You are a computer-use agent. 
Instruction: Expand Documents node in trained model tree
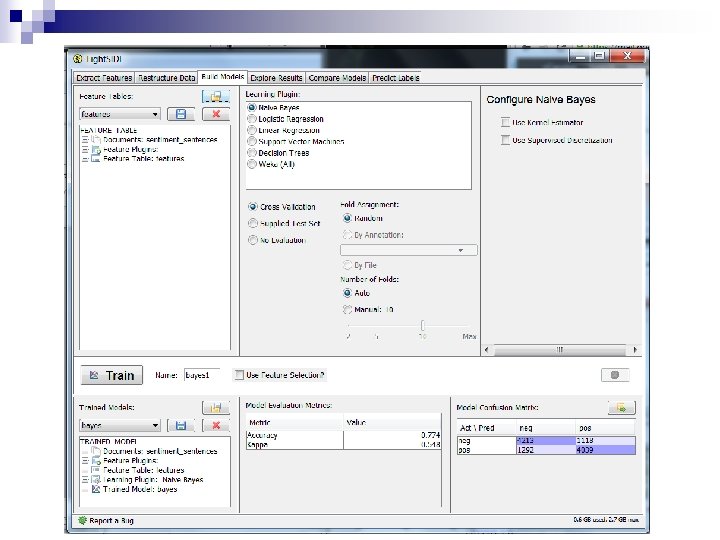85,451
